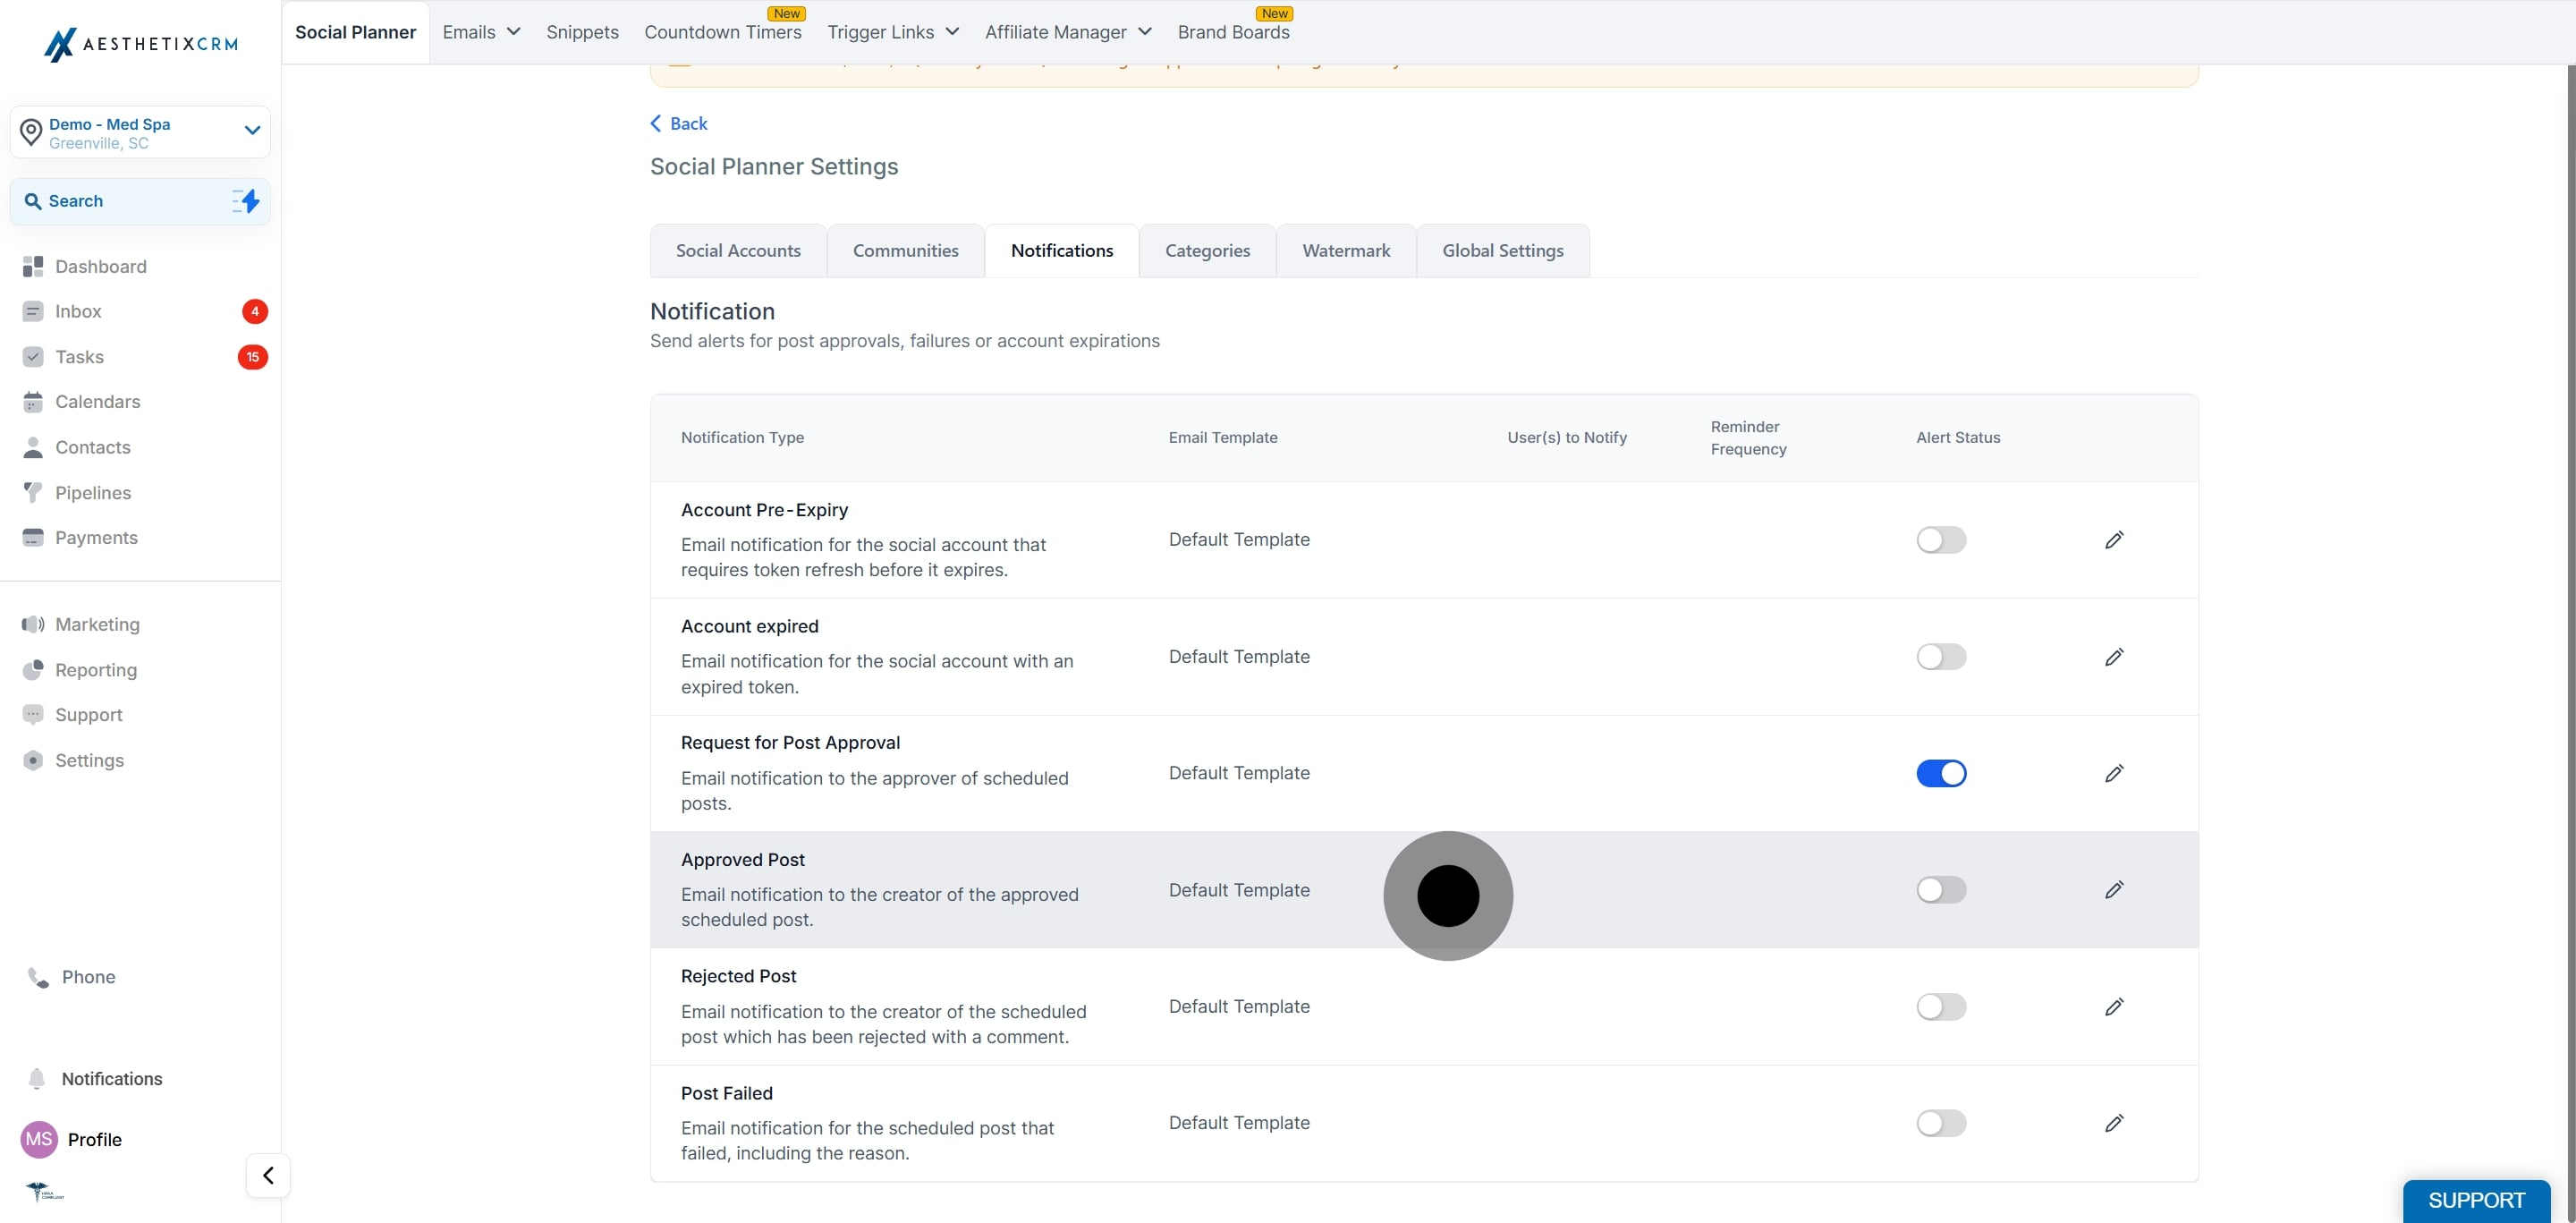The width and height of the screenshot is (2576, 1223).
Task: Open the Global Settings tab
Action: point(1502,251)
